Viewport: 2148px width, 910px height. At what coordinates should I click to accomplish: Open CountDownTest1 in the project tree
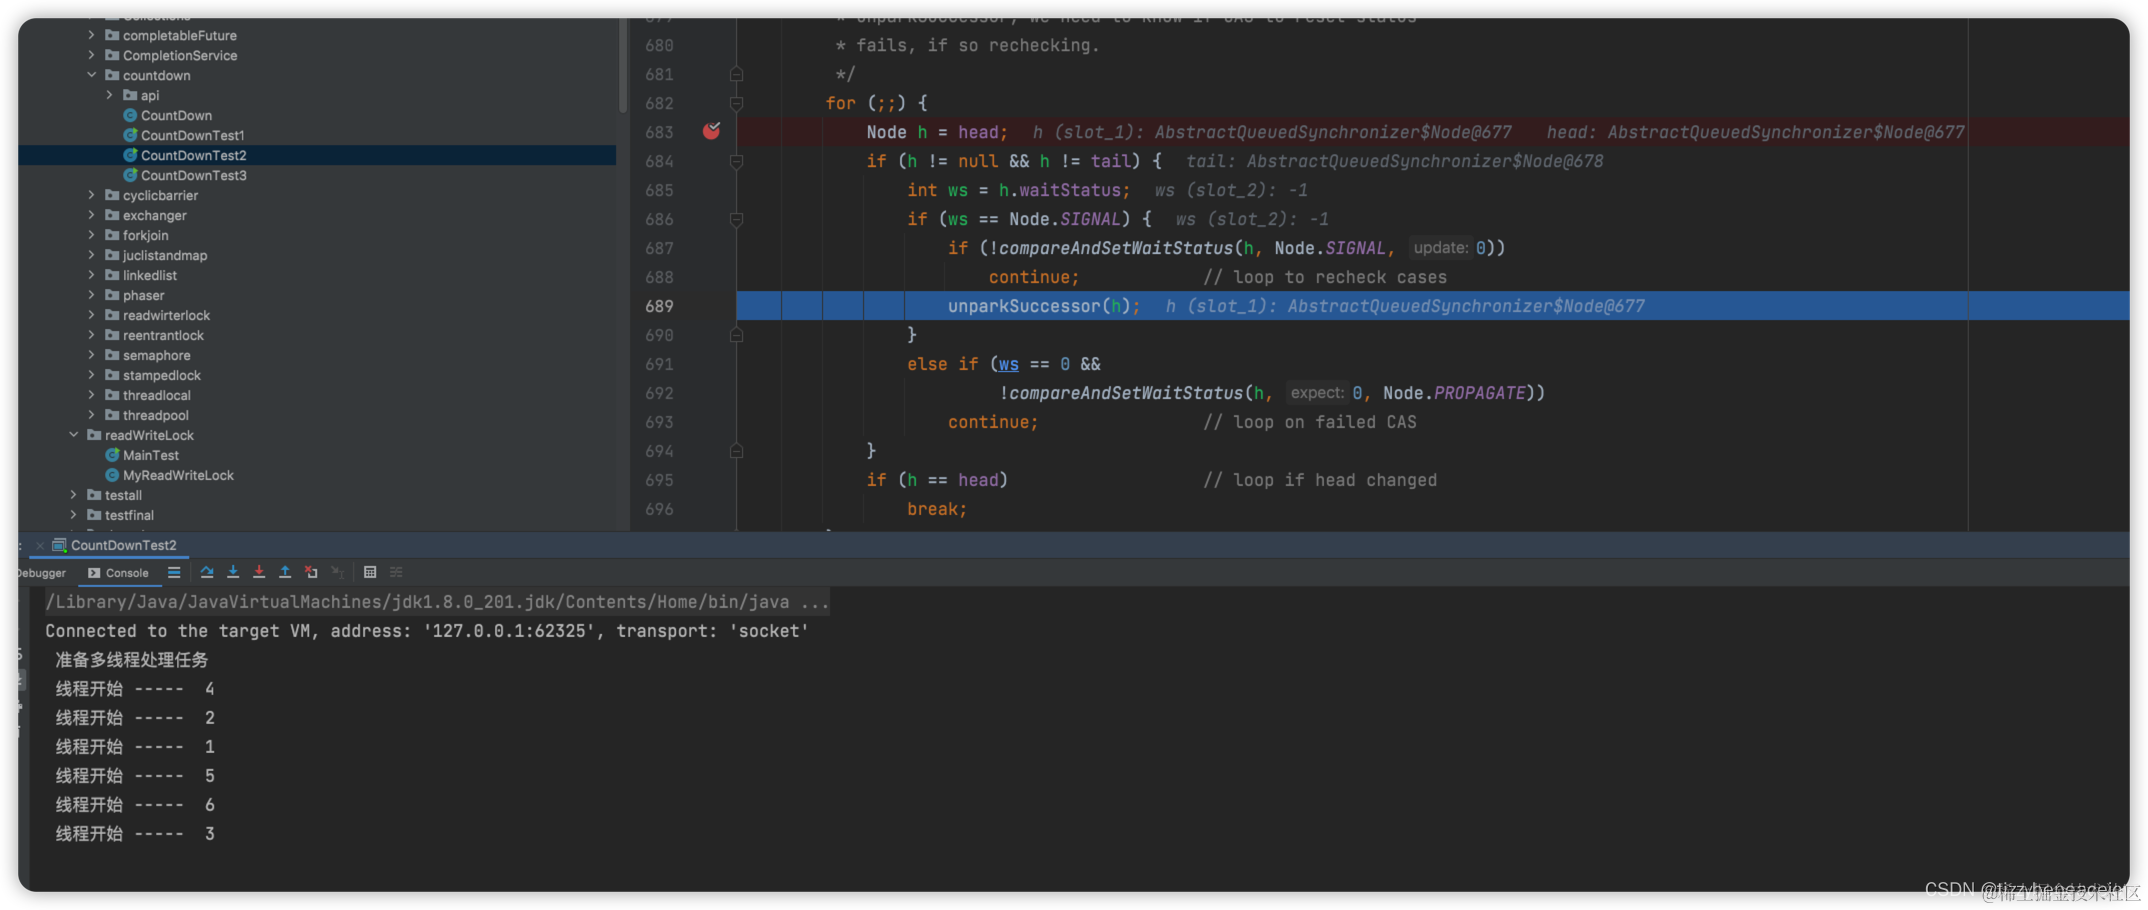coord(192,135)
